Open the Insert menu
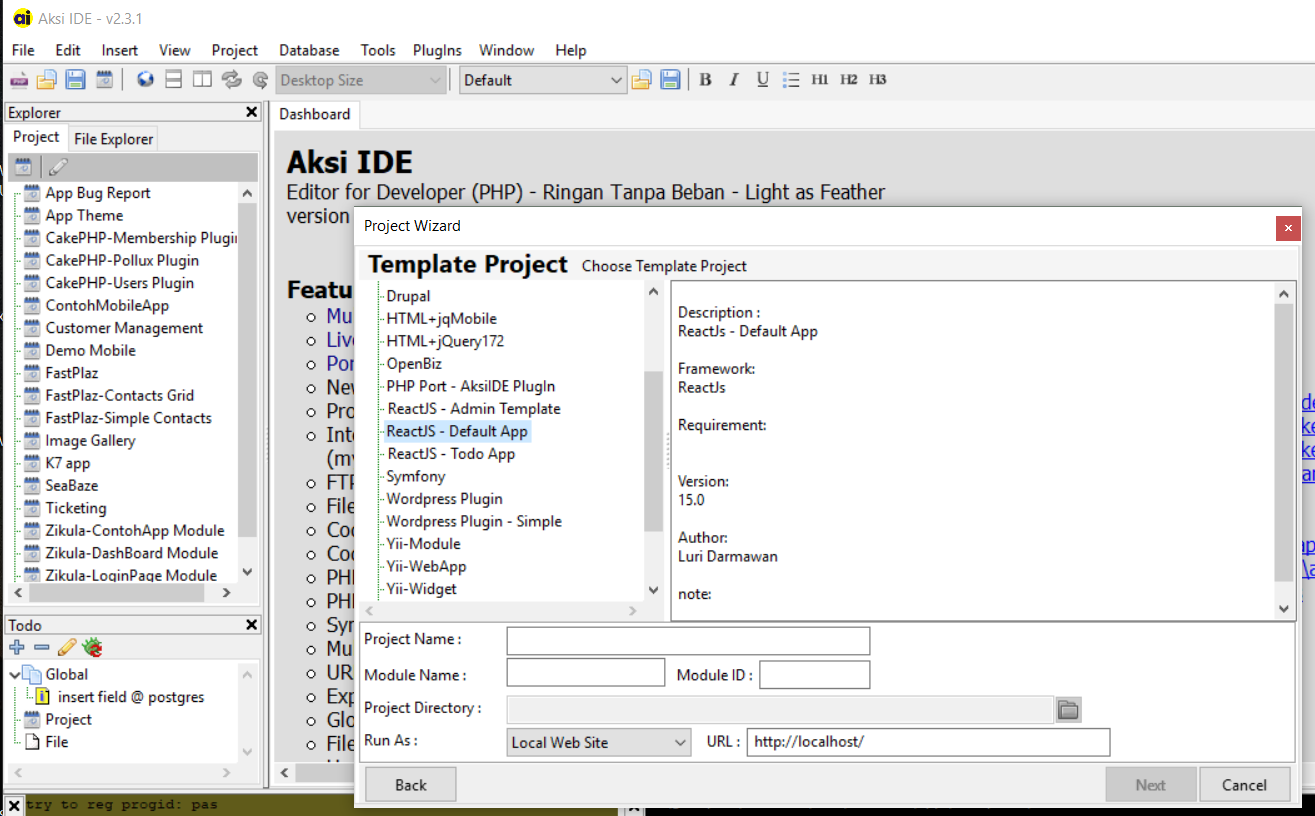This screenshot has height=816, width=1315. tap(120, 50)
